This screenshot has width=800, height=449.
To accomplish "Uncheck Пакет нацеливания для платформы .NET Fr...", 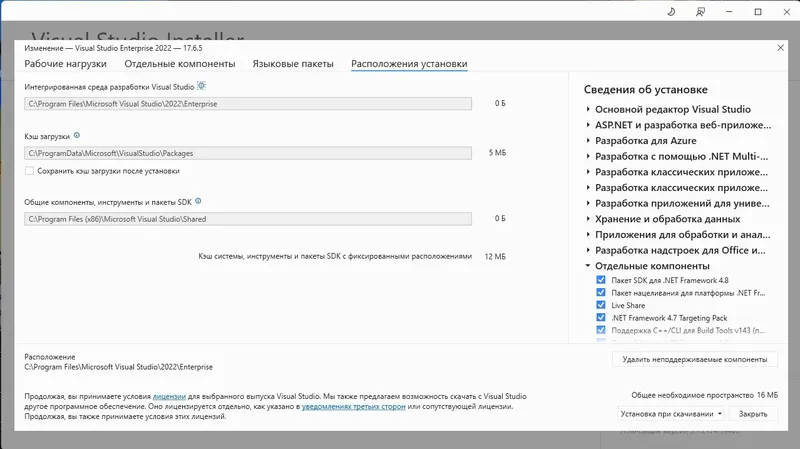I will click(601, 292).
